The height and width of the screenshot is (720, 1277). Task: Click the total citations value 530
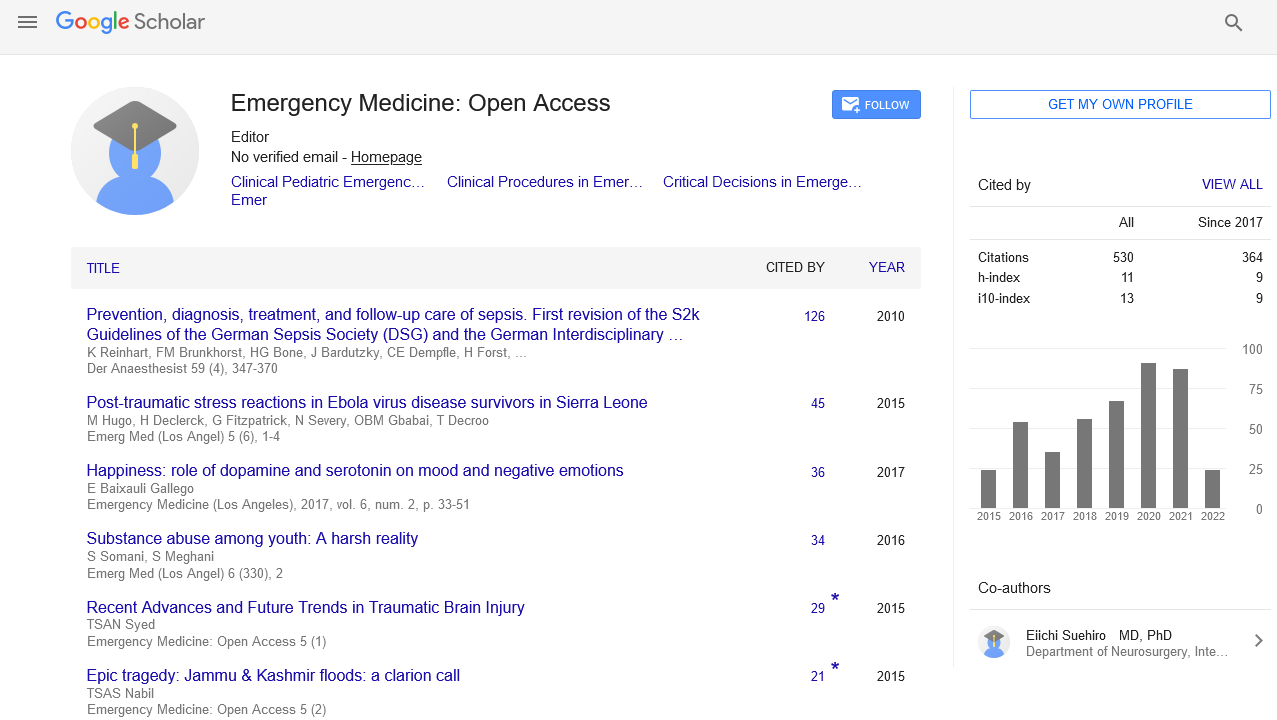(1123, 258)
